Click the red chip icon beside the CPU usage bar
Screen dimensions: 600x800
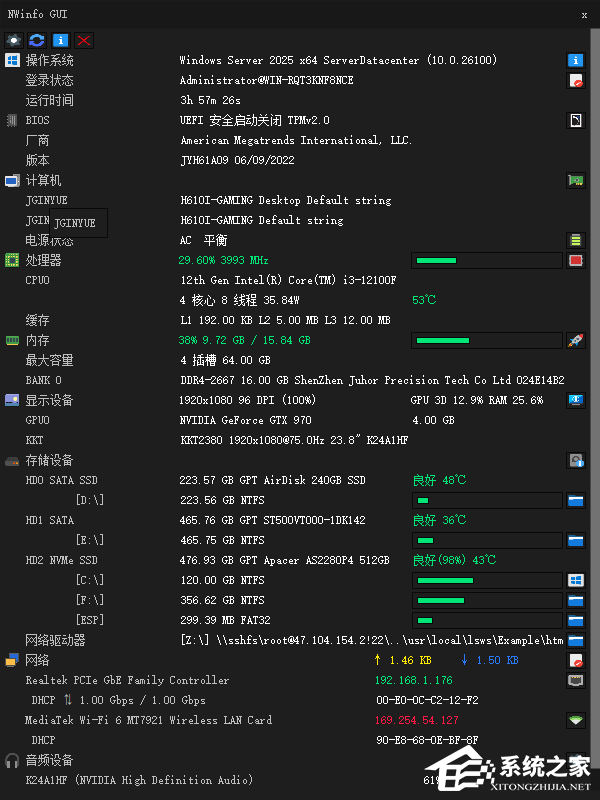click(x=576, y=260)
